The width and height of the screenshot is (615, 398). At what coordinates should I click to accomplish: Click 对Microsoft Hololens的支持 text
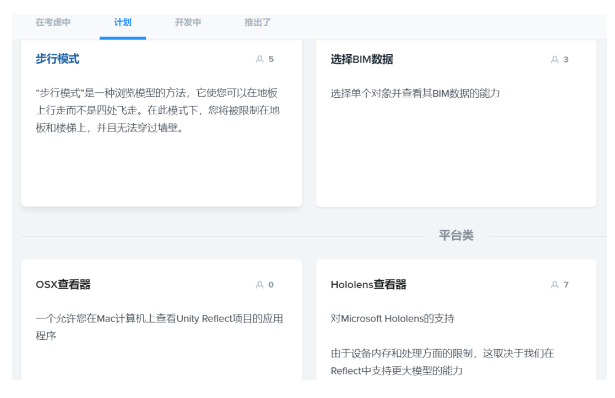(x=392, y=318)
